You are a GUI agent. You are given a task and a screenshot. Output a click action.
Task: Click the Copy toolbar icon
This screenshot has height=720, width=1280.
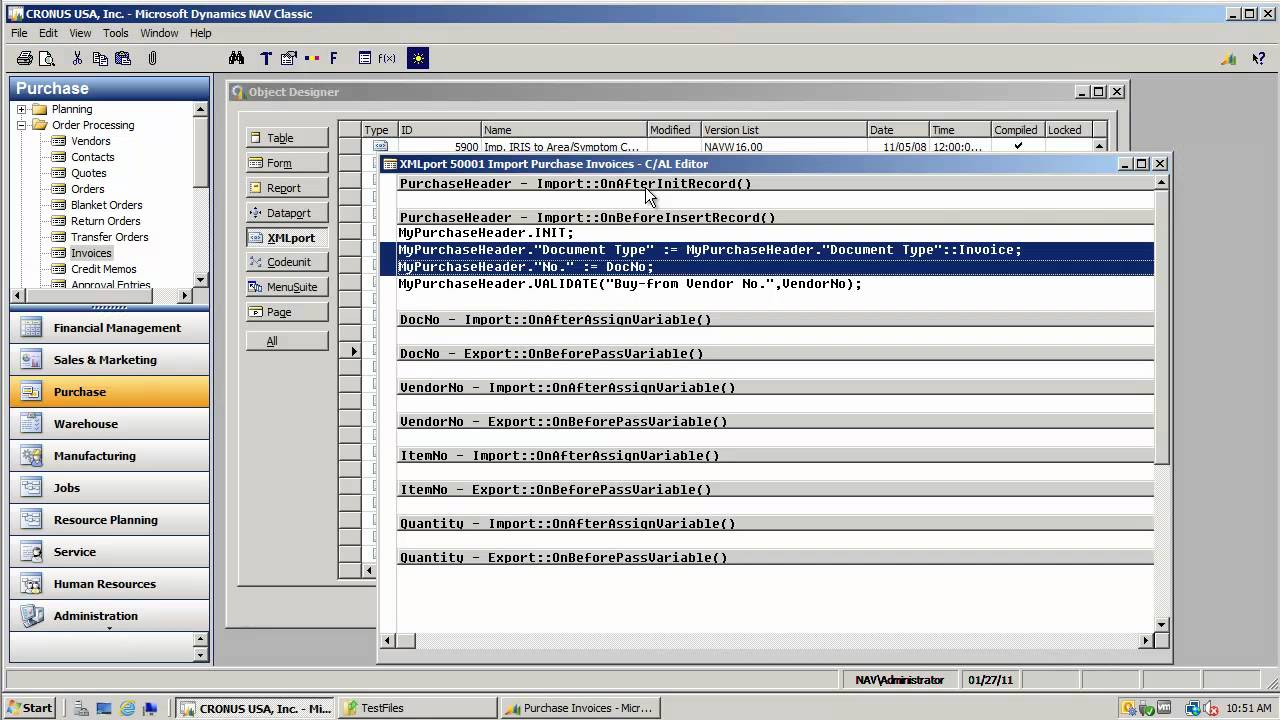point(100,59)
